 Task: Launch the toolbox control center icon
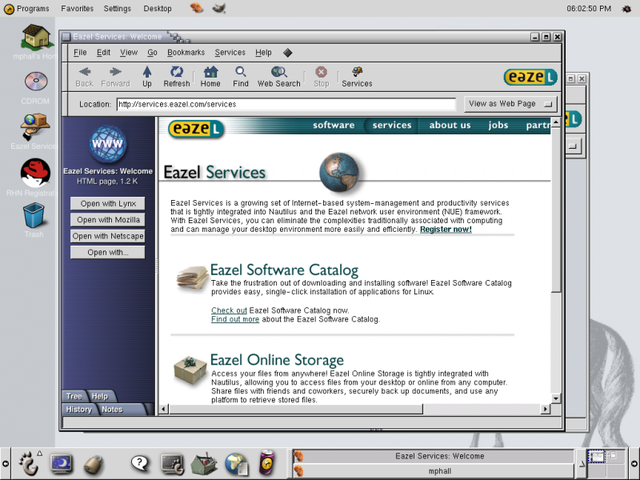[x=204, y=463]
